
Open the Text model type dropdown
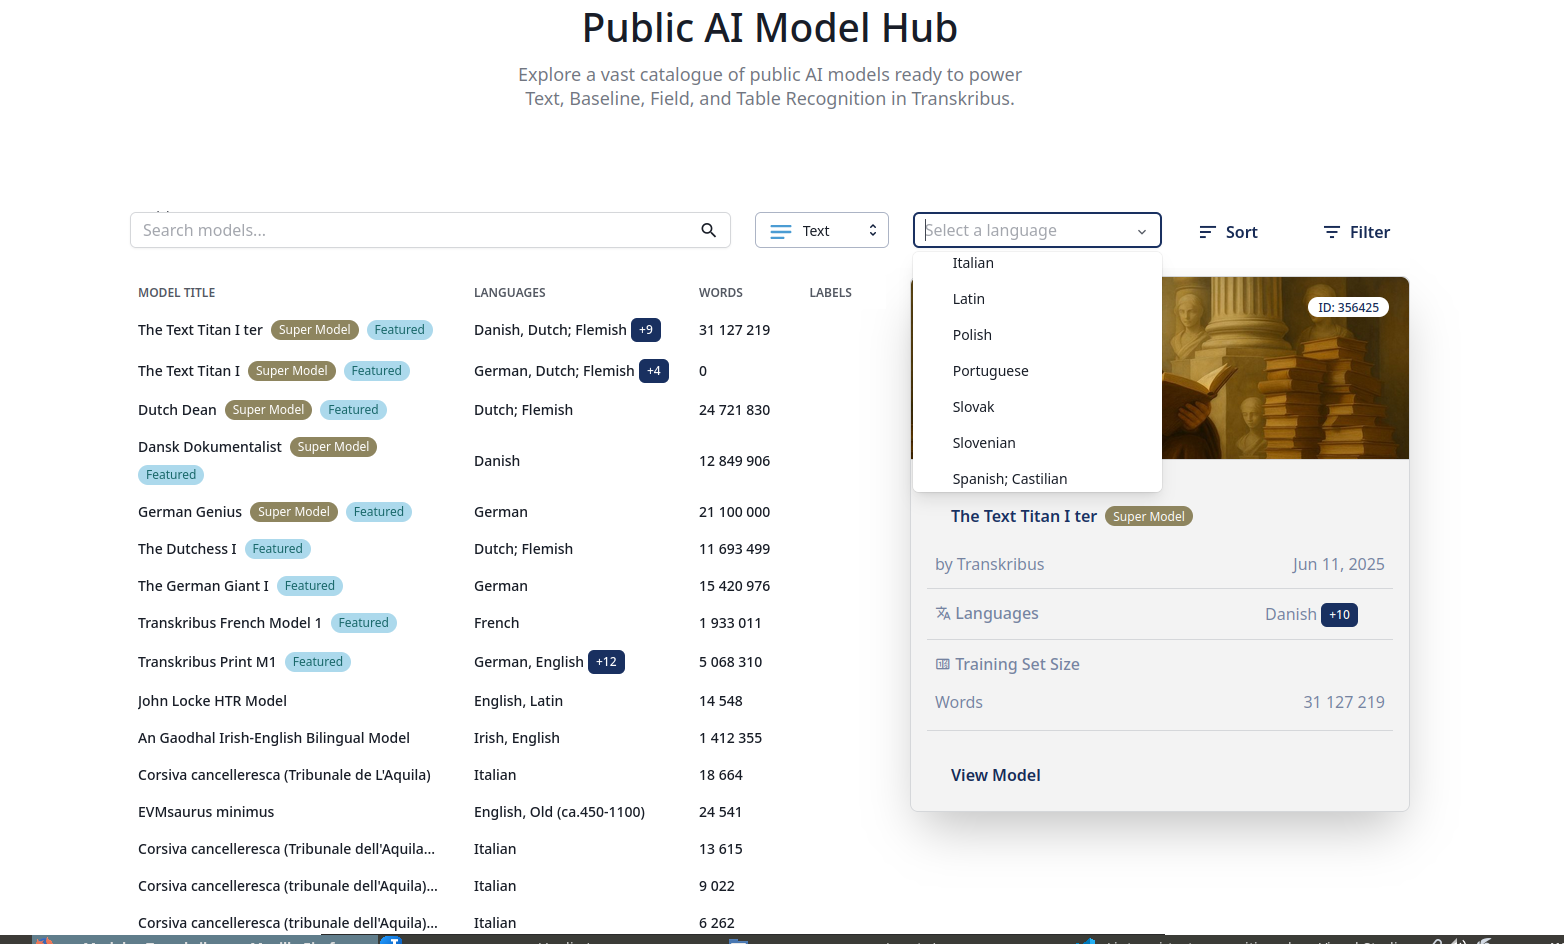point(822,230)
